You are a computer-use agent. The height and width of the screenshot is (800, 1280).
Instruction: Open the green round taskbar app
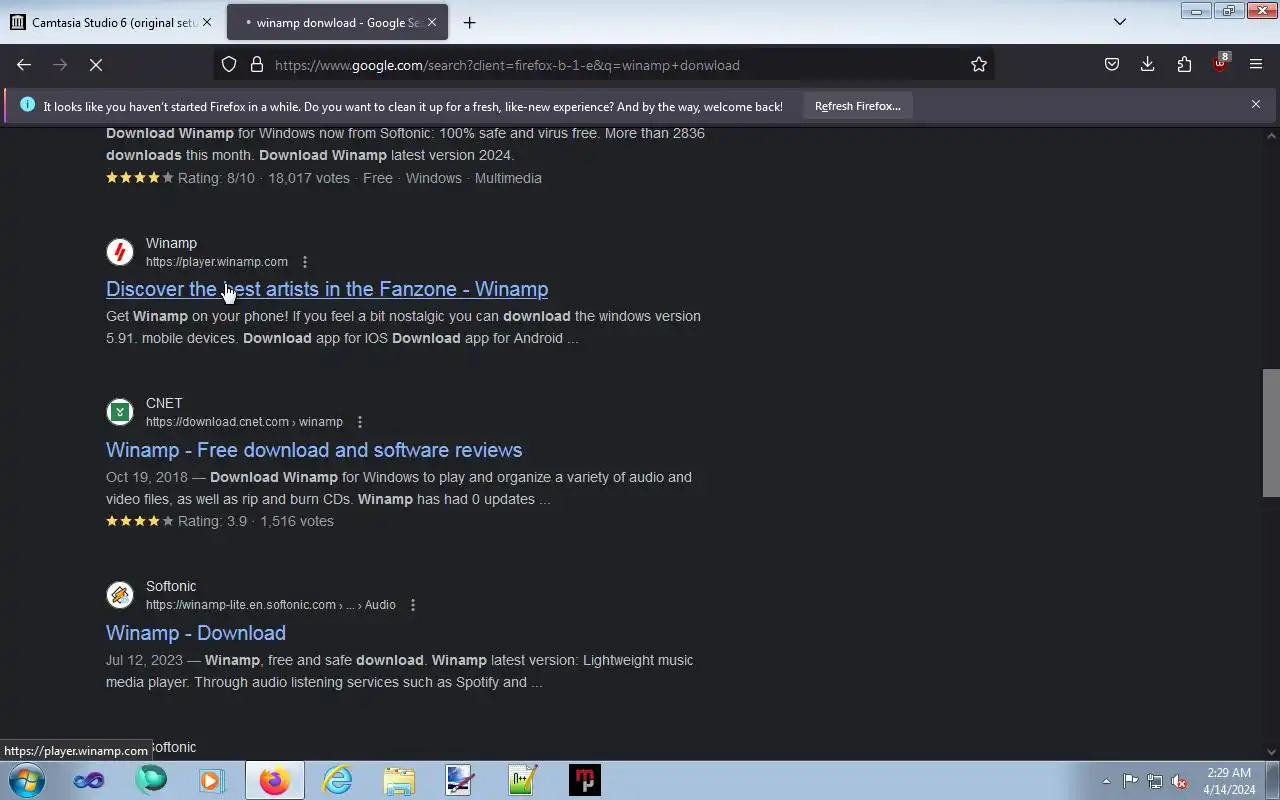coord(151,780)
